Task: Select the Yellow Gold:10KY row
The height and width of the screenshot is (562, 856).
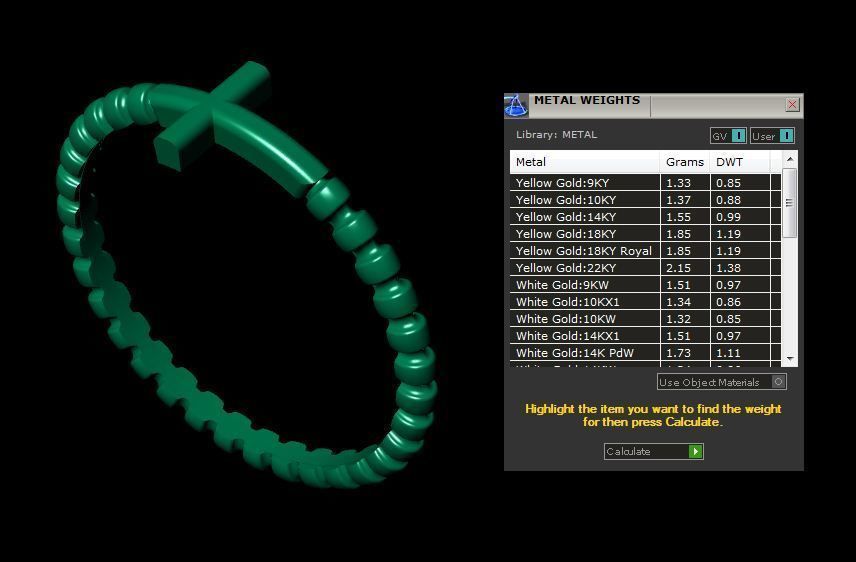Action: point(646,200)
